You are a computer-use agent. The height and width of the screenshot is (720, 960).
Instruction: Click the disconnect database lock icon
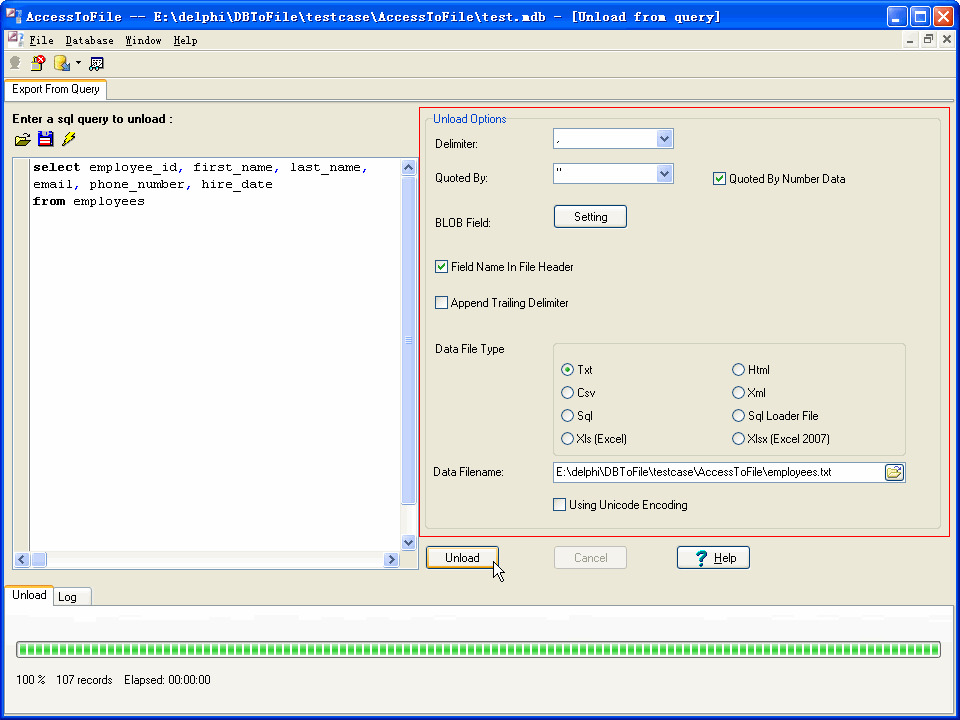click(x=38, y=63)
